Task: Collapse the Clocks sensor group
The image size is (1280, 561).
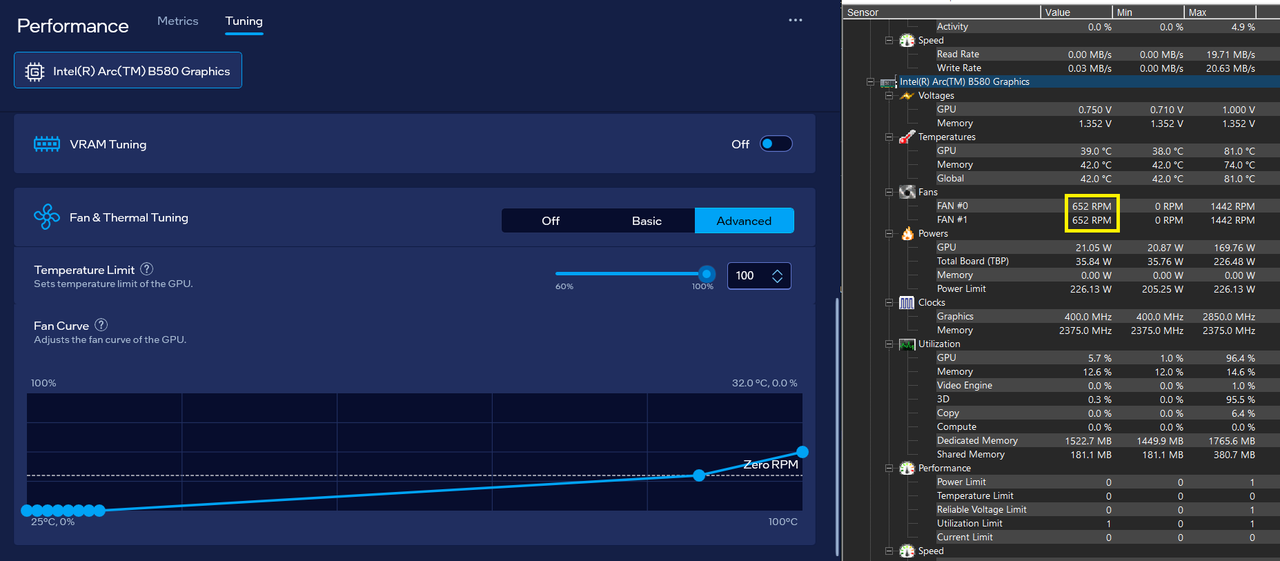Action: point(890,302)
